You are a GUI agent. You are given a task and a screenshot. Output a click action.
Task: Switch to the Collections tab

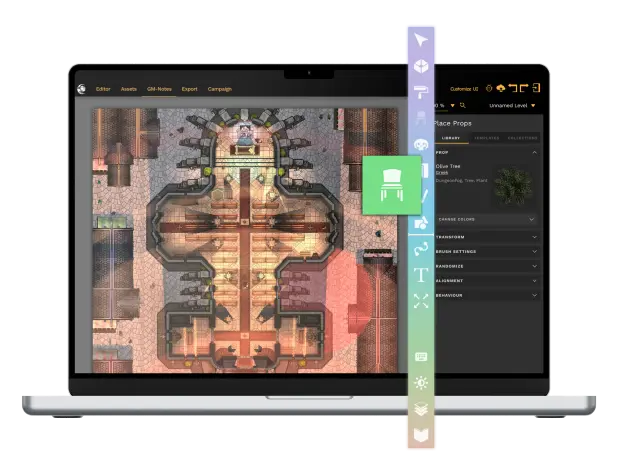click(522, 138)
